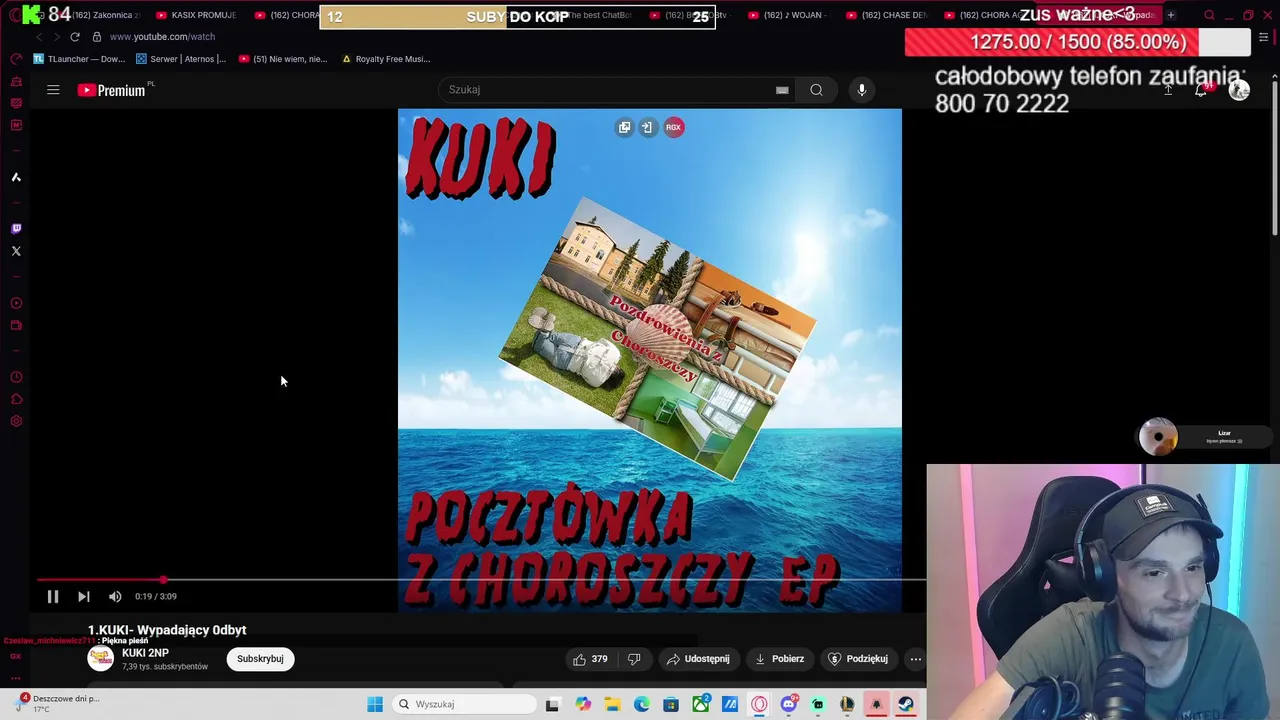Open the KUKI 2NP channel name
The height and width of the screenshot is (720, 1280).
(x=145, y=653)
